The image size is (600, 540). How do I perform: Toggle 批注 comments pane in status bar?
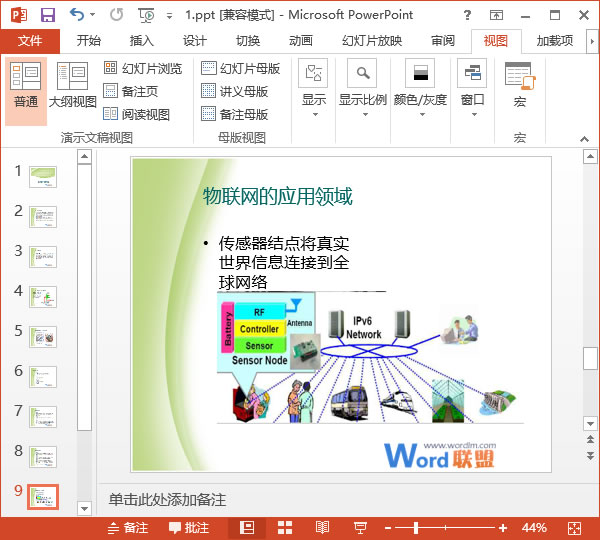[189, 528]
